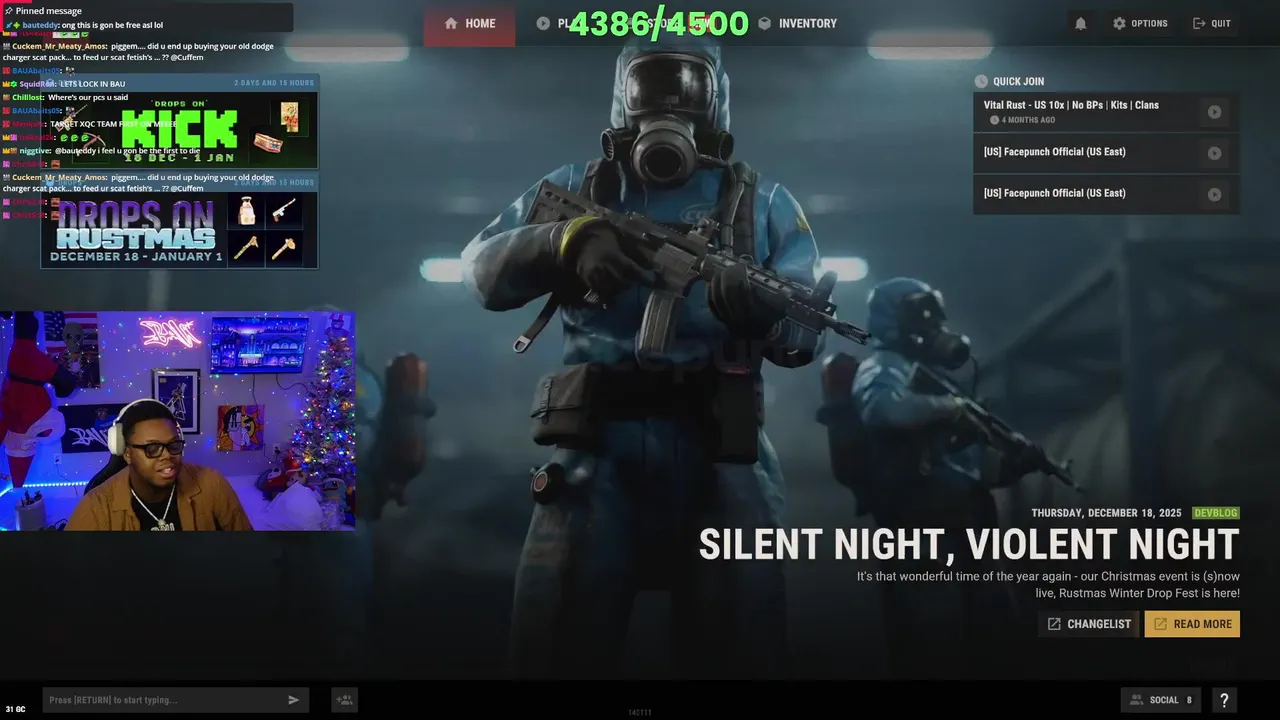1280x720 pixels.
Task: Click the Pinned message label
Action: tap(49, 11)
